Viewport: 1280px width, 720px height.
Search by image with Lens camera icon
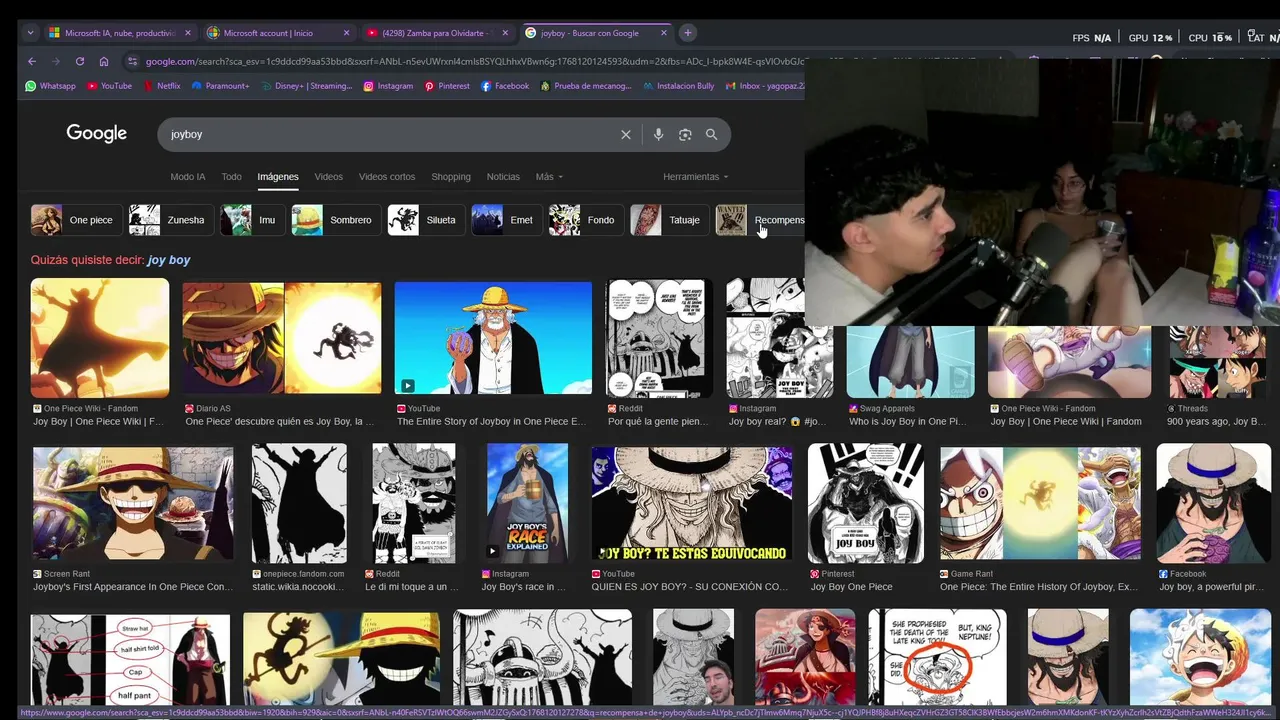tap(685, 134)
